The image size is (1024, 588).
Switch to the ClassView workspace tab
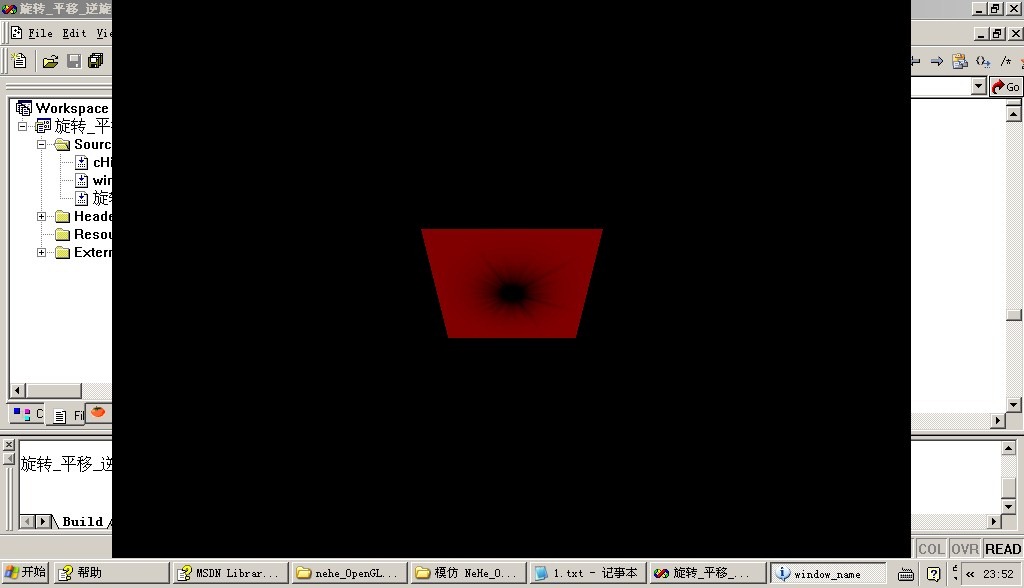[27, 414]
